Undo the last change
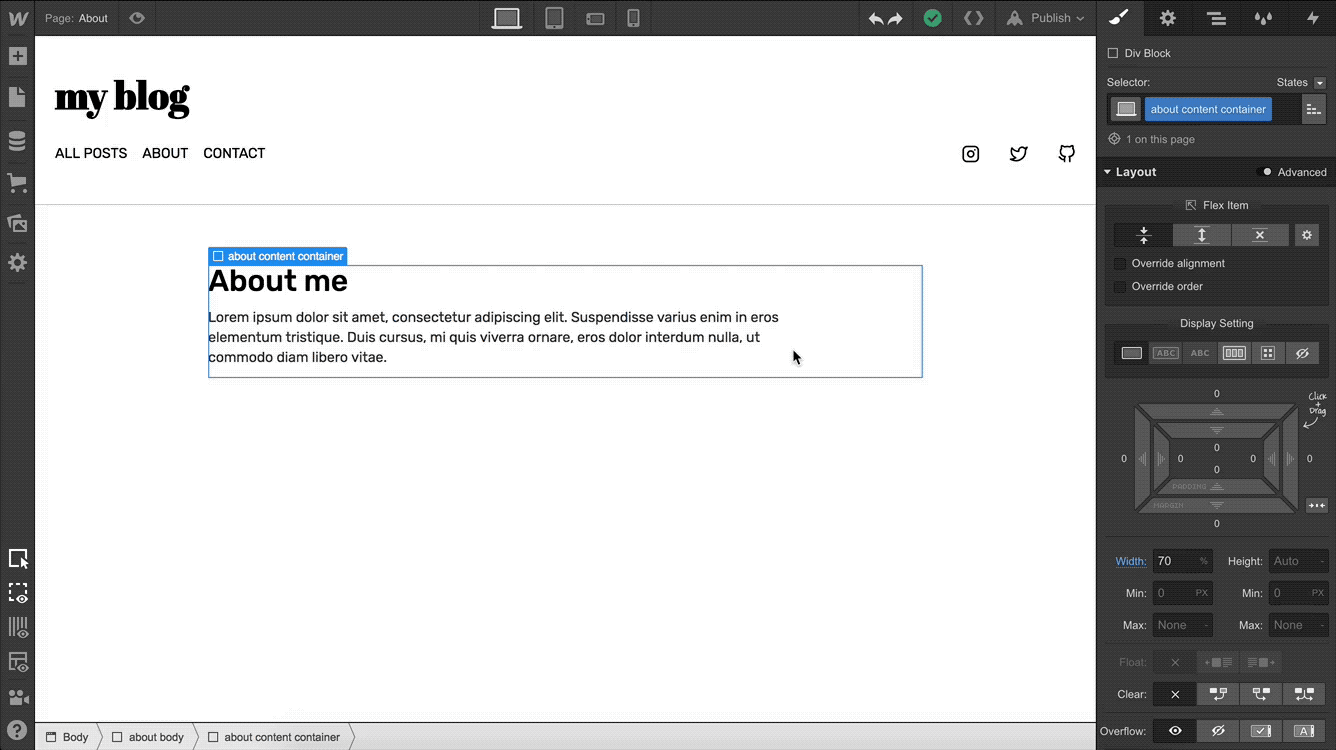This screenshot has width=1336, height=750. [x=876, y=18]
